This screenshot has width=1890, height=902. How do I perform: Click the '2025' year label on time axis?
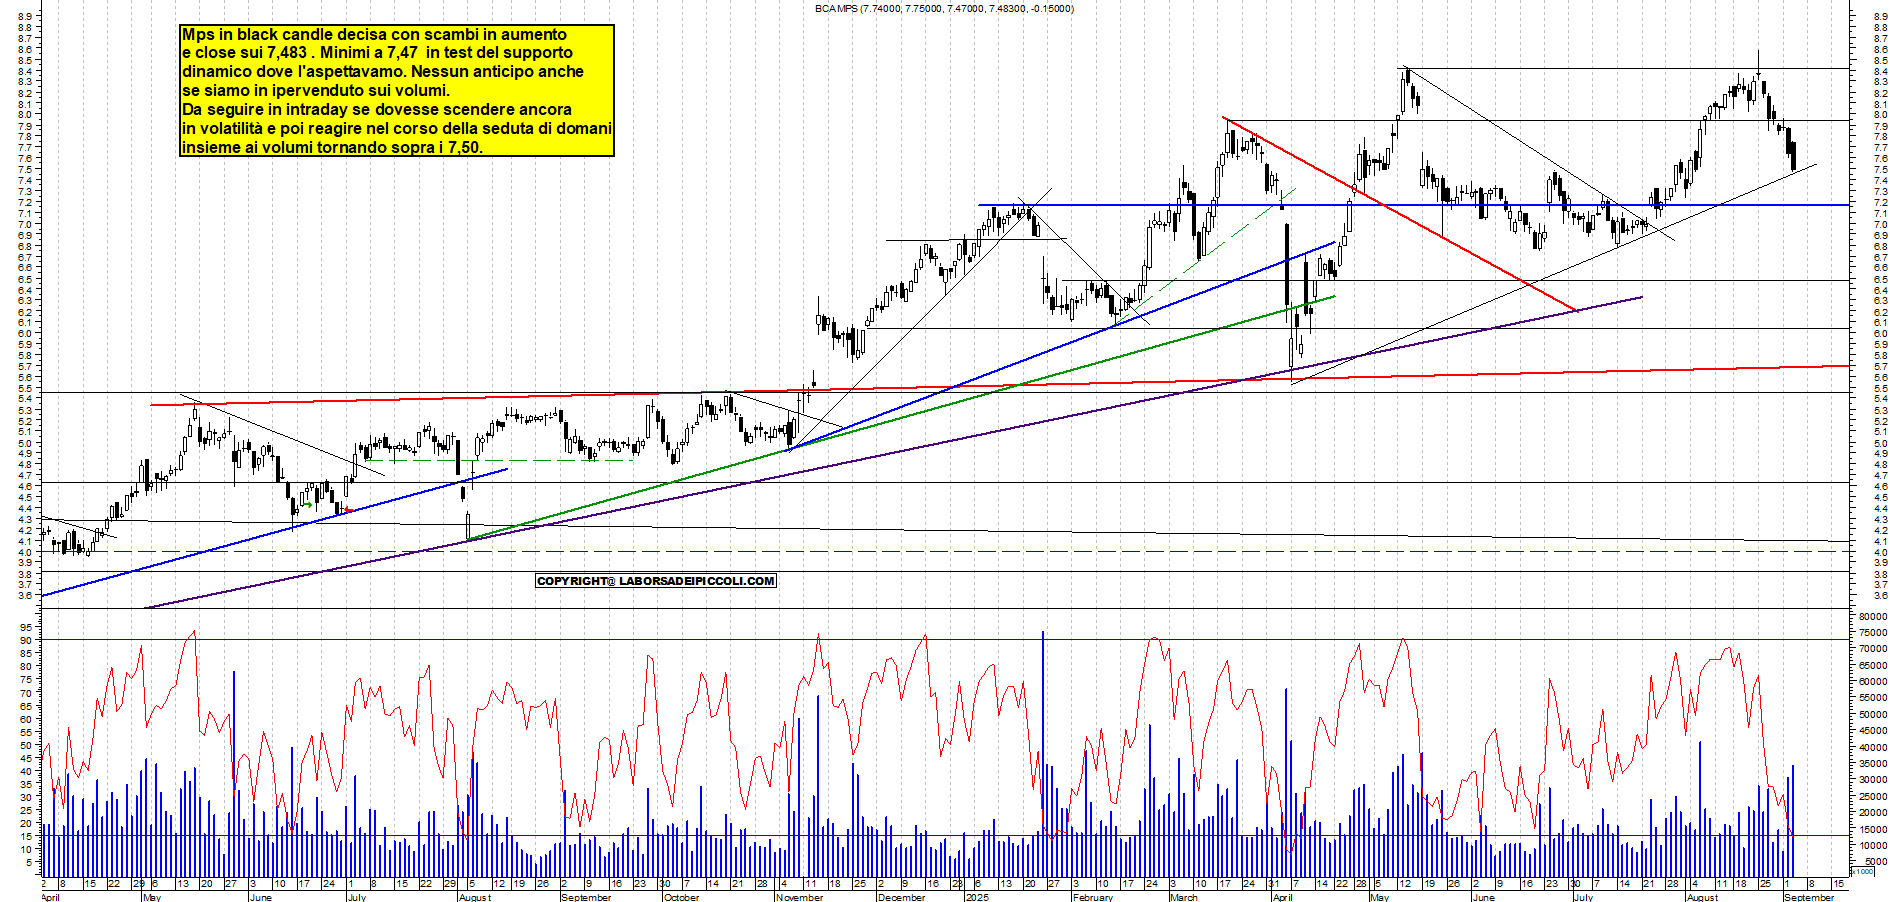tap(977, 897)
